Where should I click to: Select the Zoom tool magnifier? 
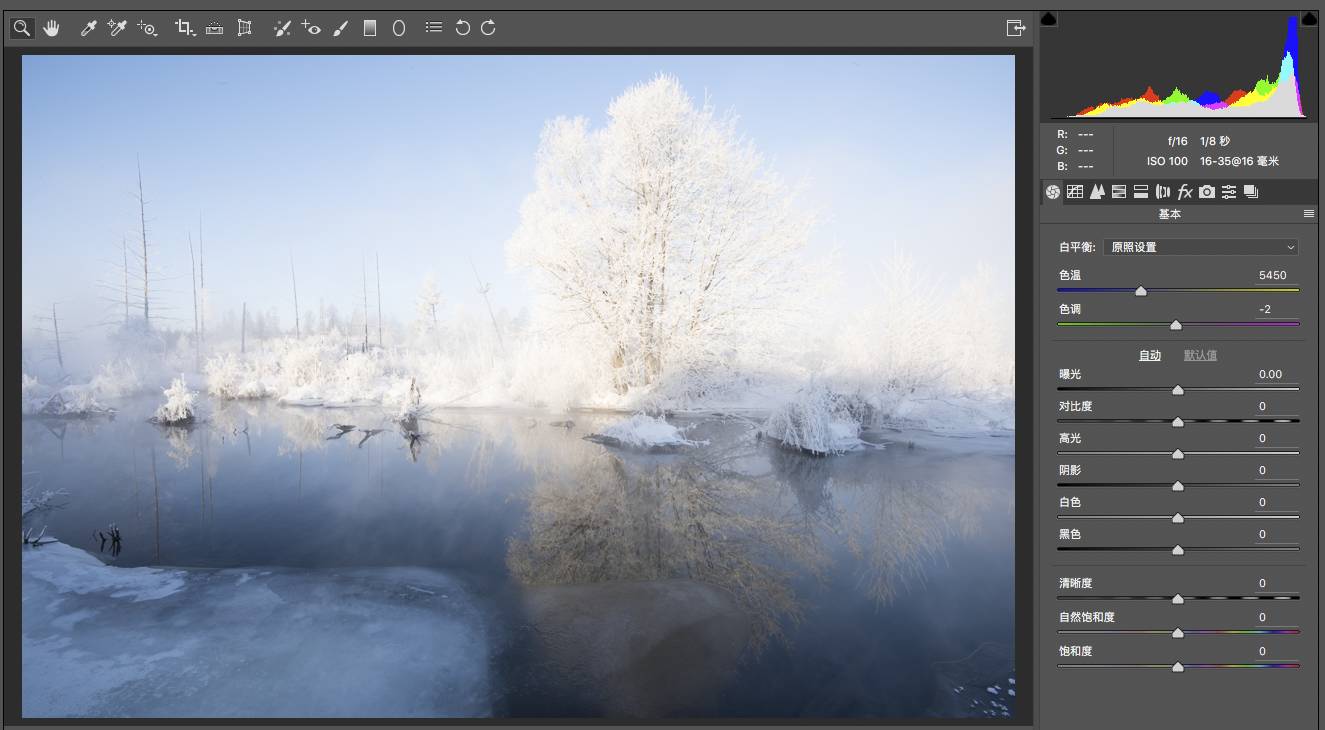(x=22, y=28)
